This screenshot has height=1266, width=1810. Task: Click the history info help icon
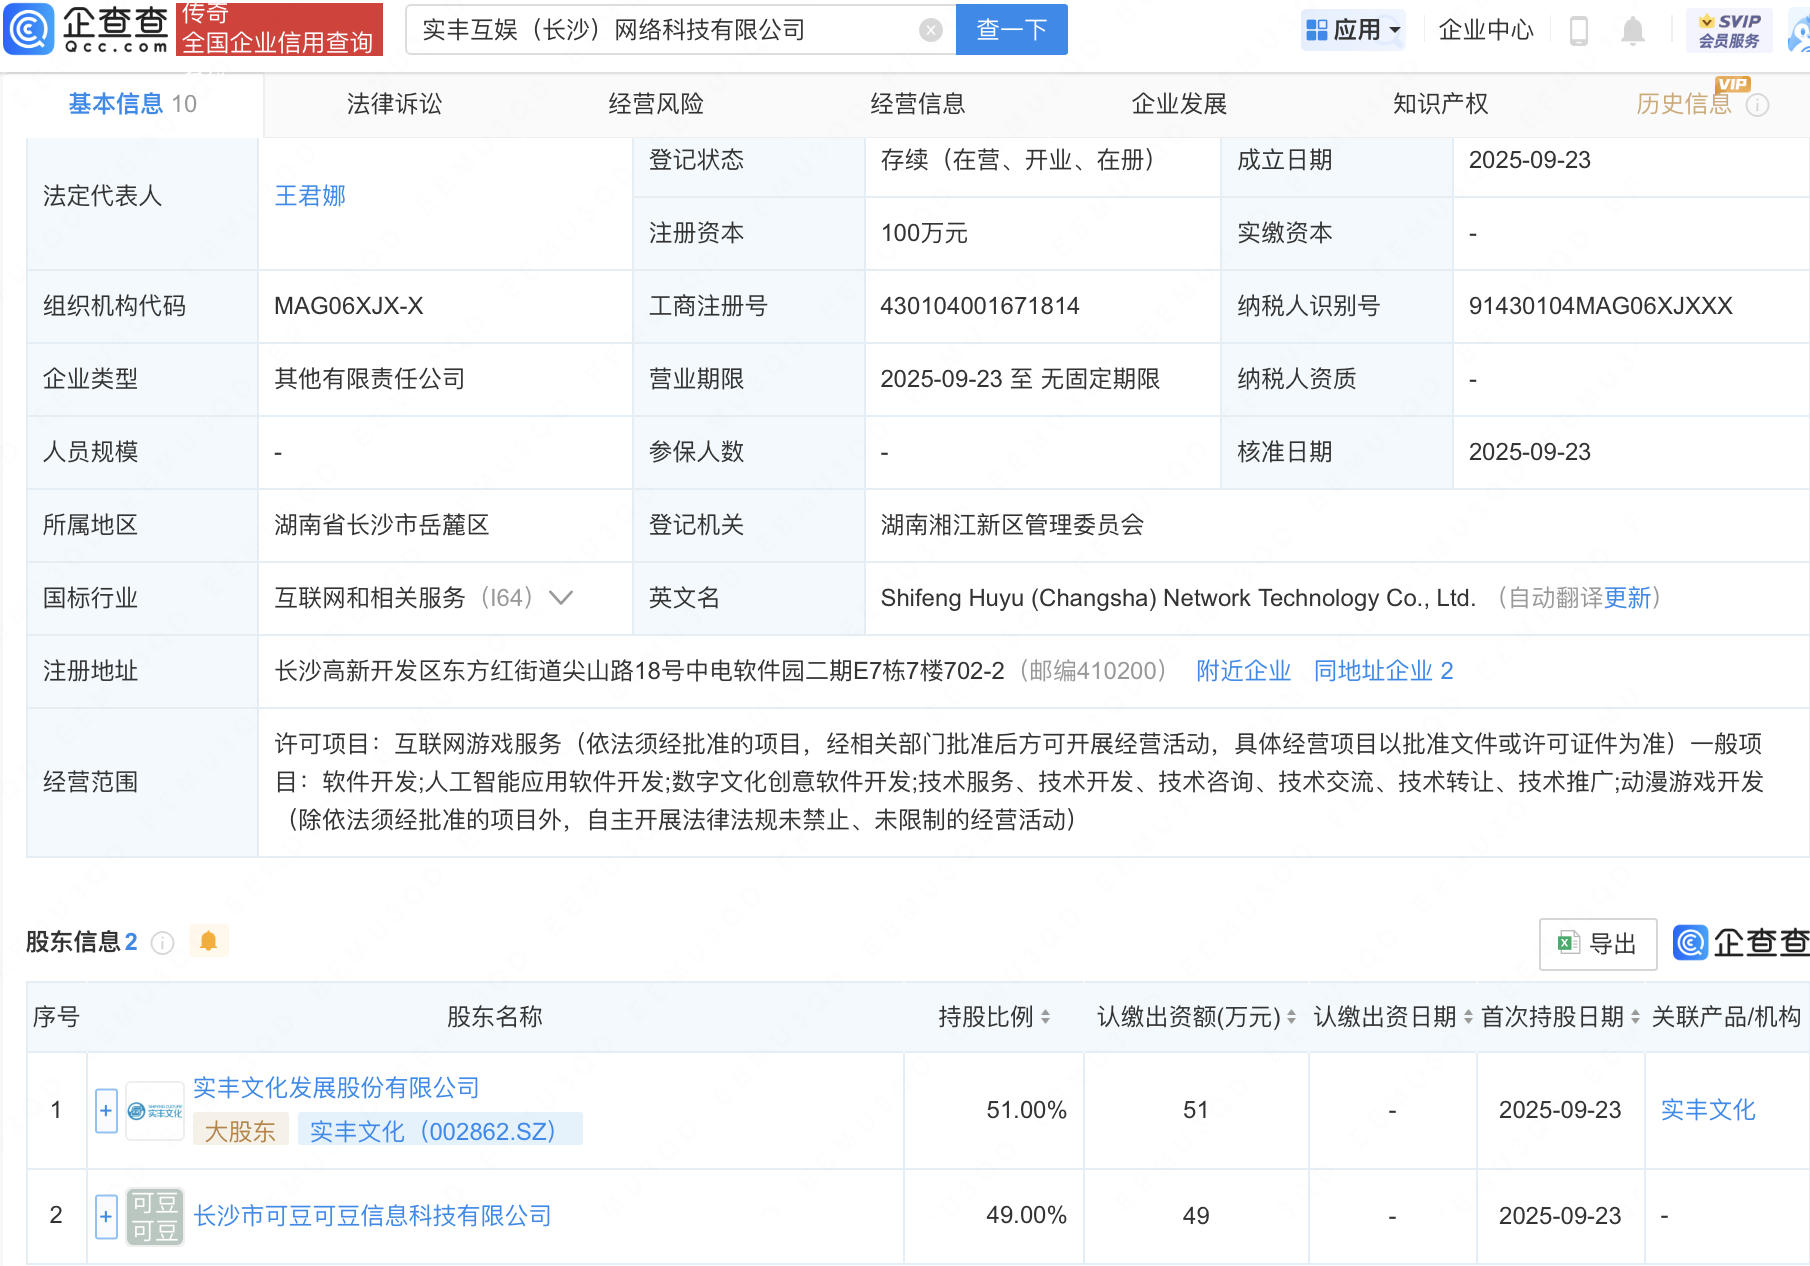tap(1757, 105)
